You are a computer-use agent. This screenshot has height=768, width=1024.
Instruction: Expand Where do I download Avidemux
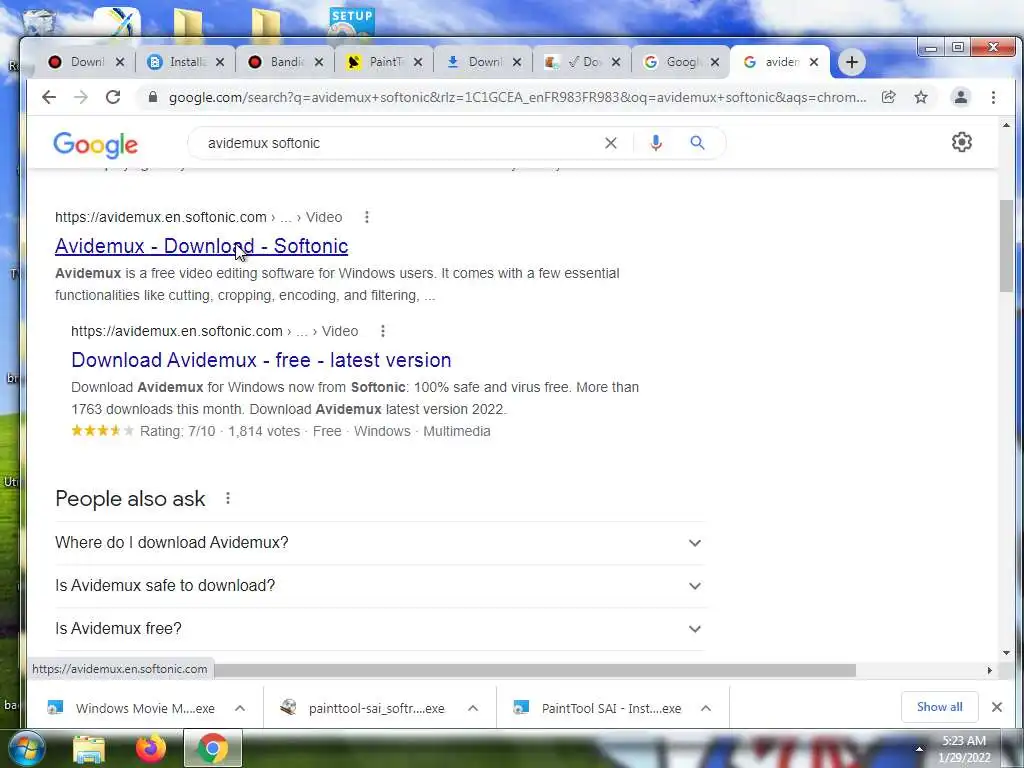379,543
